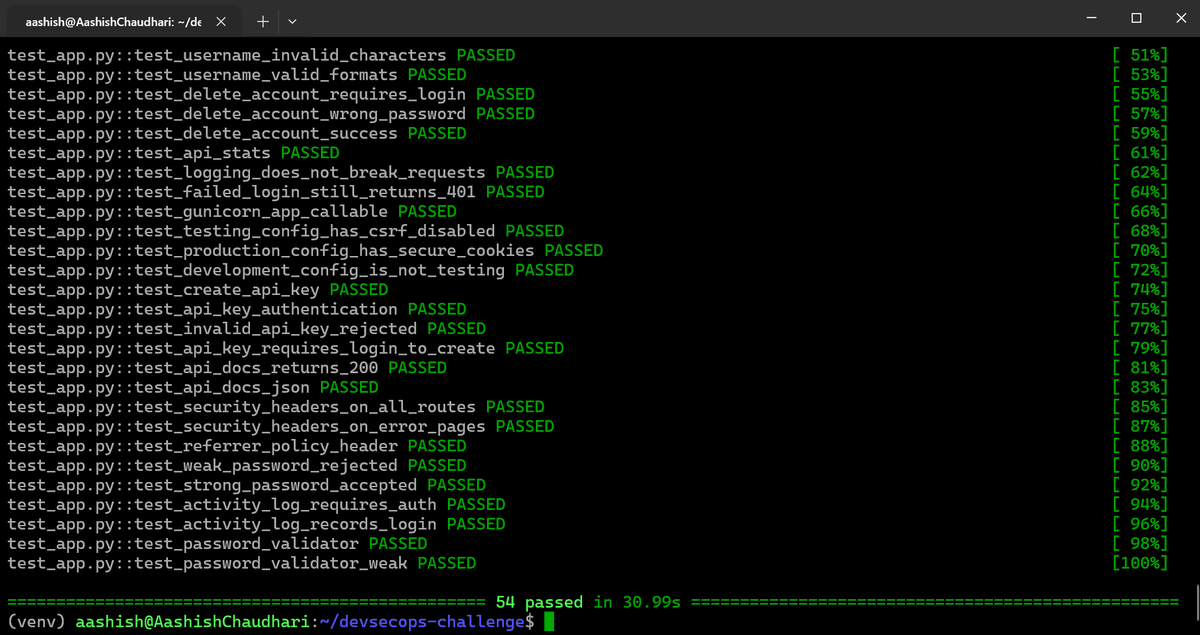Click the test_strong_password_accepted line
Screen dimensions: 1200x635
(x=247, y=484)
